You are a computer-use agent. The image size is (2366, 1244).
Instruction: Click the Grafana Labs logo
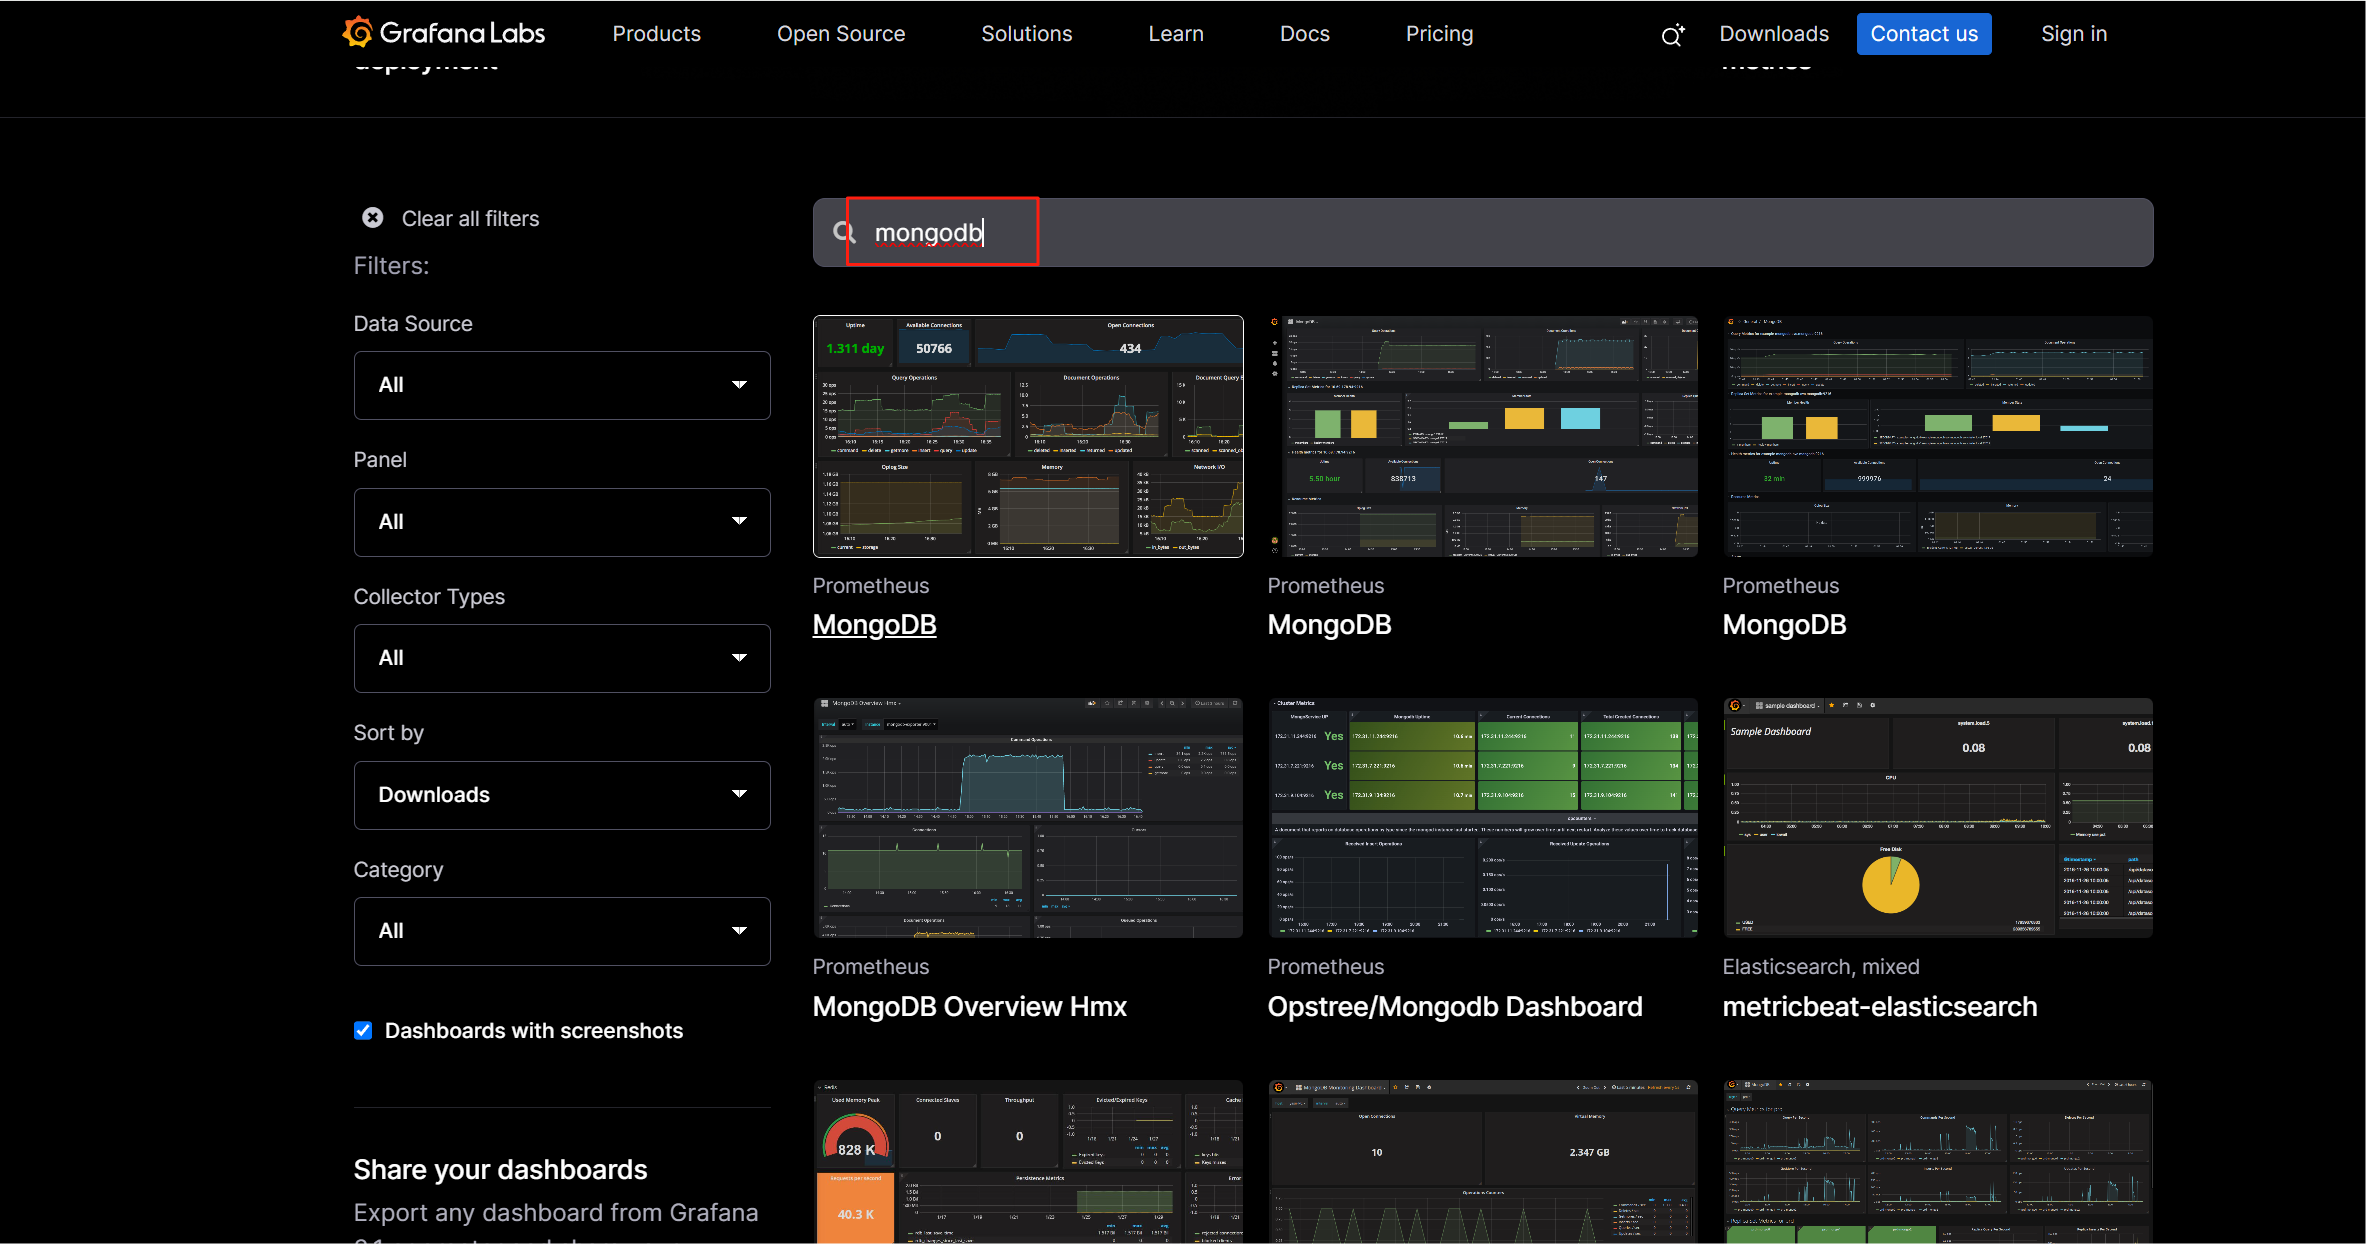click(443, 33)
